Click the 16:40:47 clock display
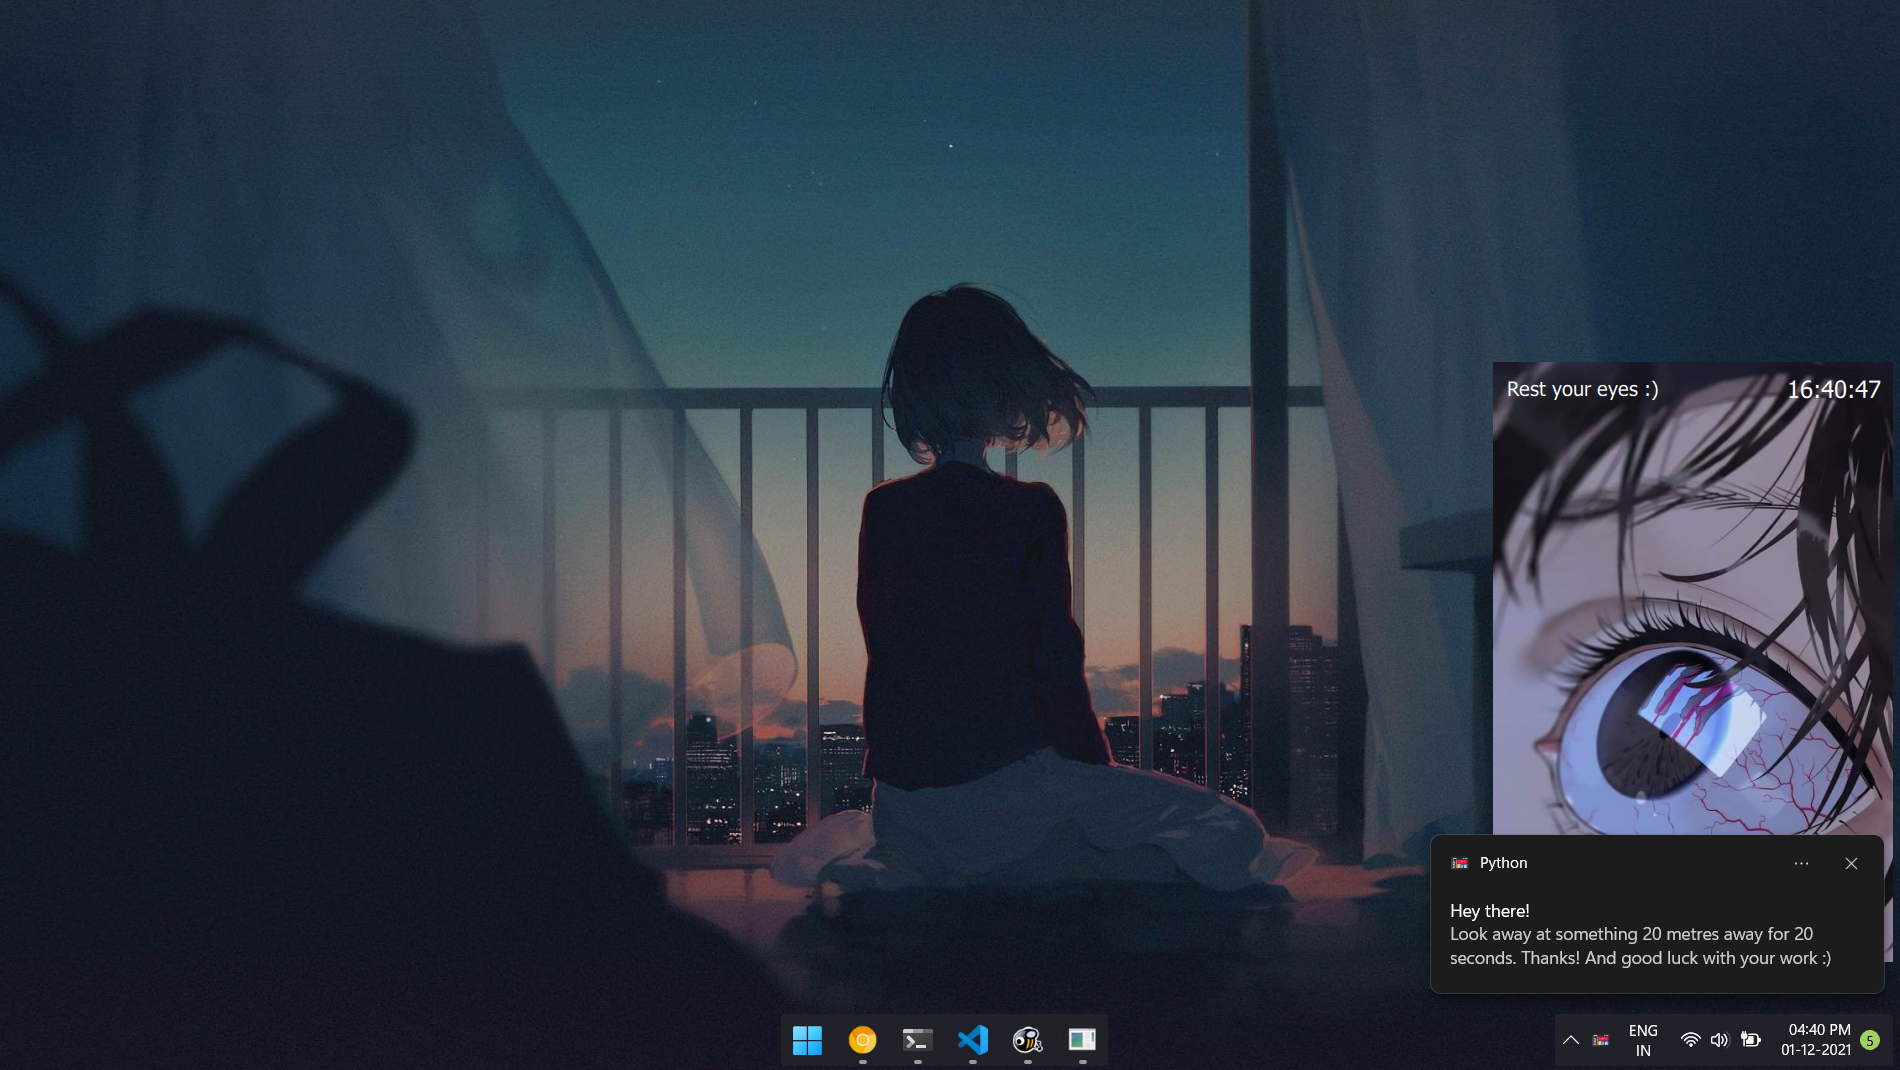1900x1070 pixels. 1833,389
